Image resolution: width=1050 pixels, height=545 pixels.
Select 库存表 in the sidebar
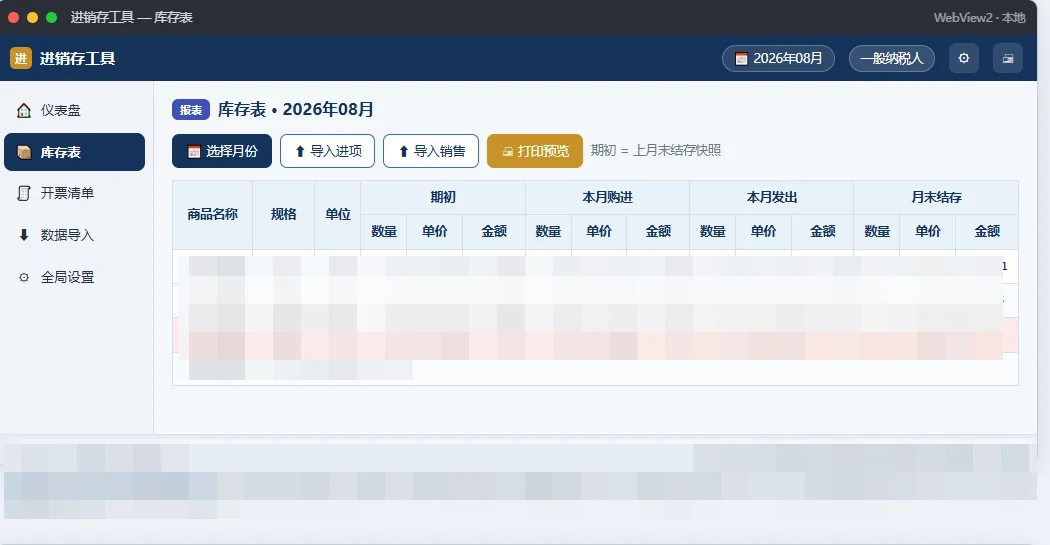[x=74, y=152]
